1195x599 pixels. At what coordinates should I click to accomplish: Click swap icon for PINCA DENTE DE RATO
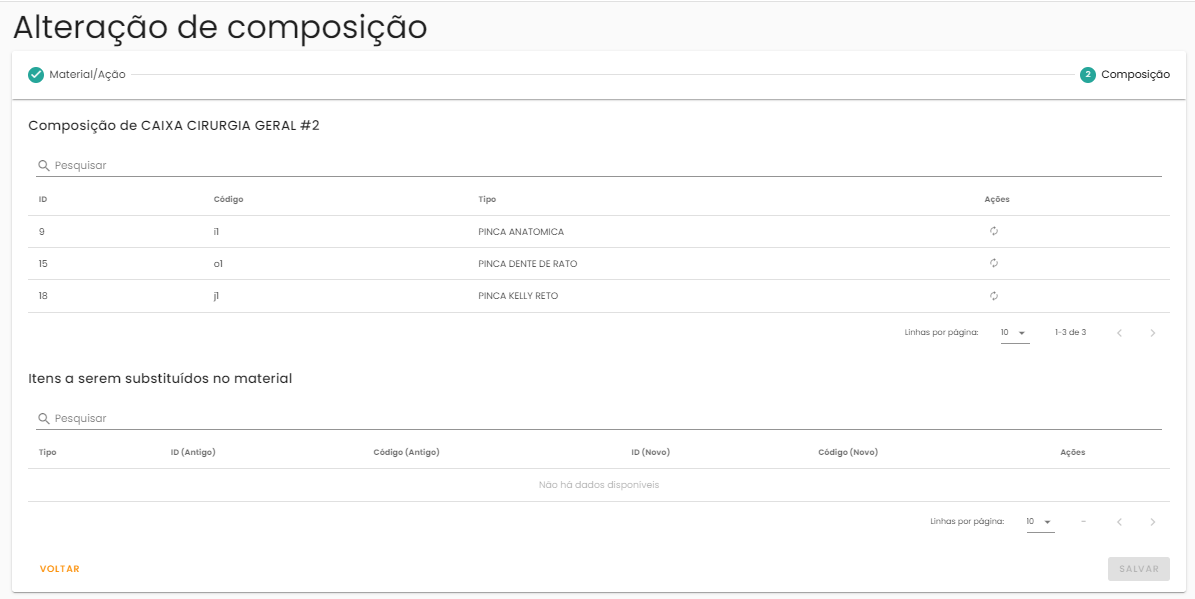[994, 263]
